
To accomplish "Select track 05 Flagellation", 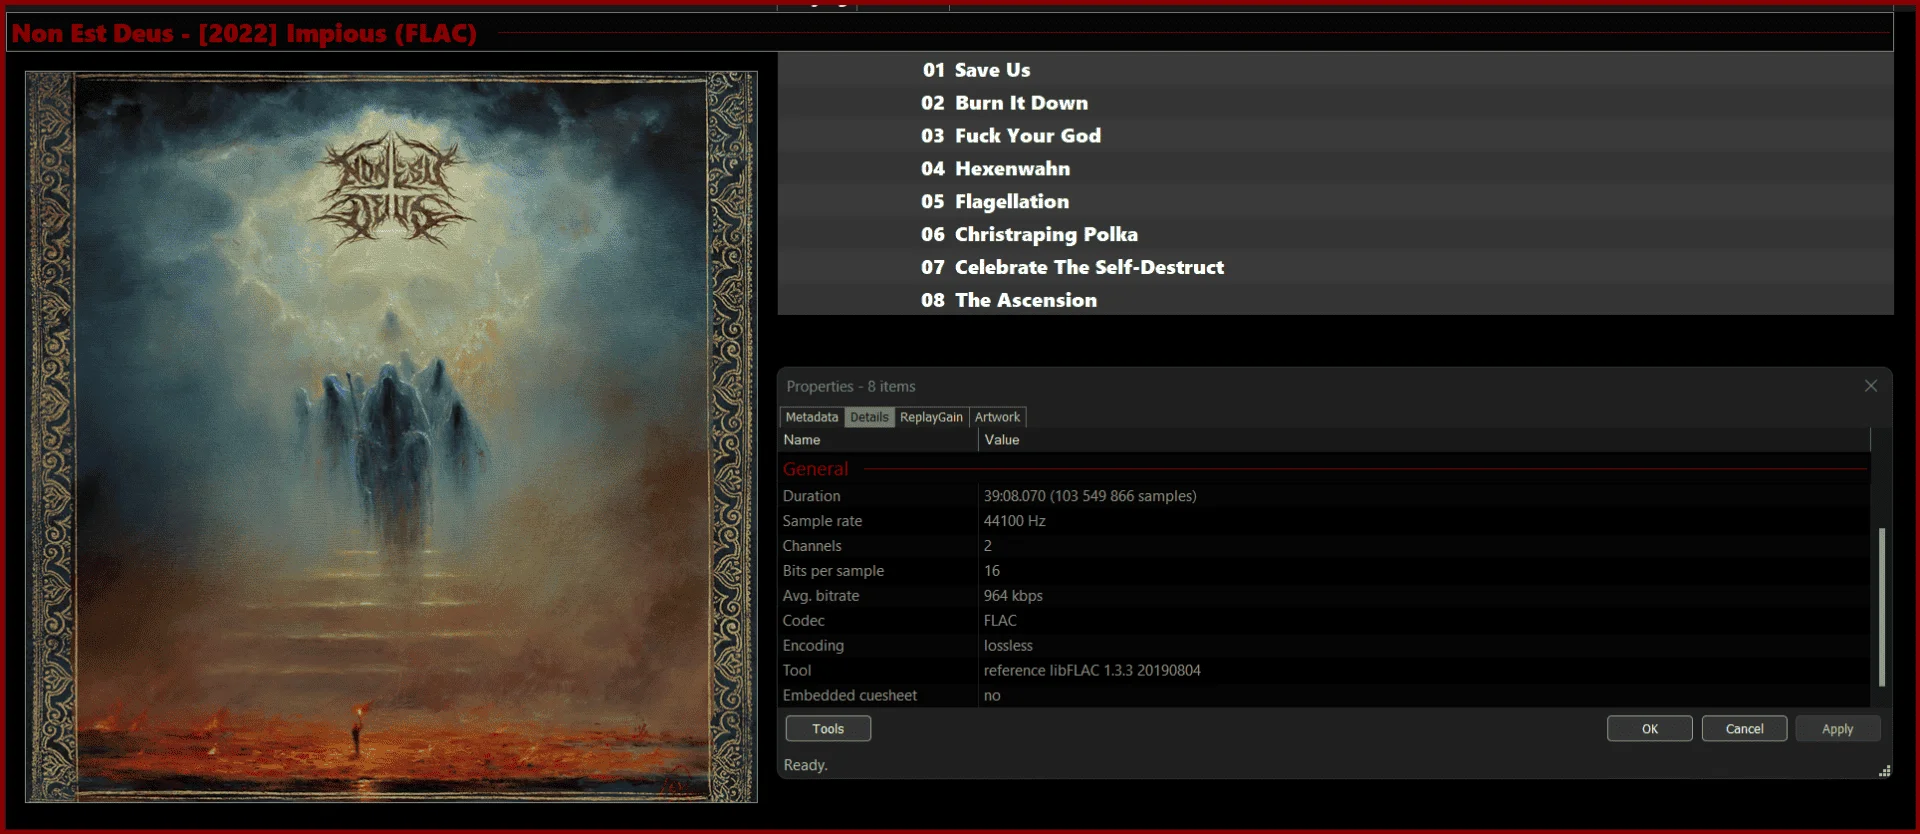I will [x=1335, y=202].
